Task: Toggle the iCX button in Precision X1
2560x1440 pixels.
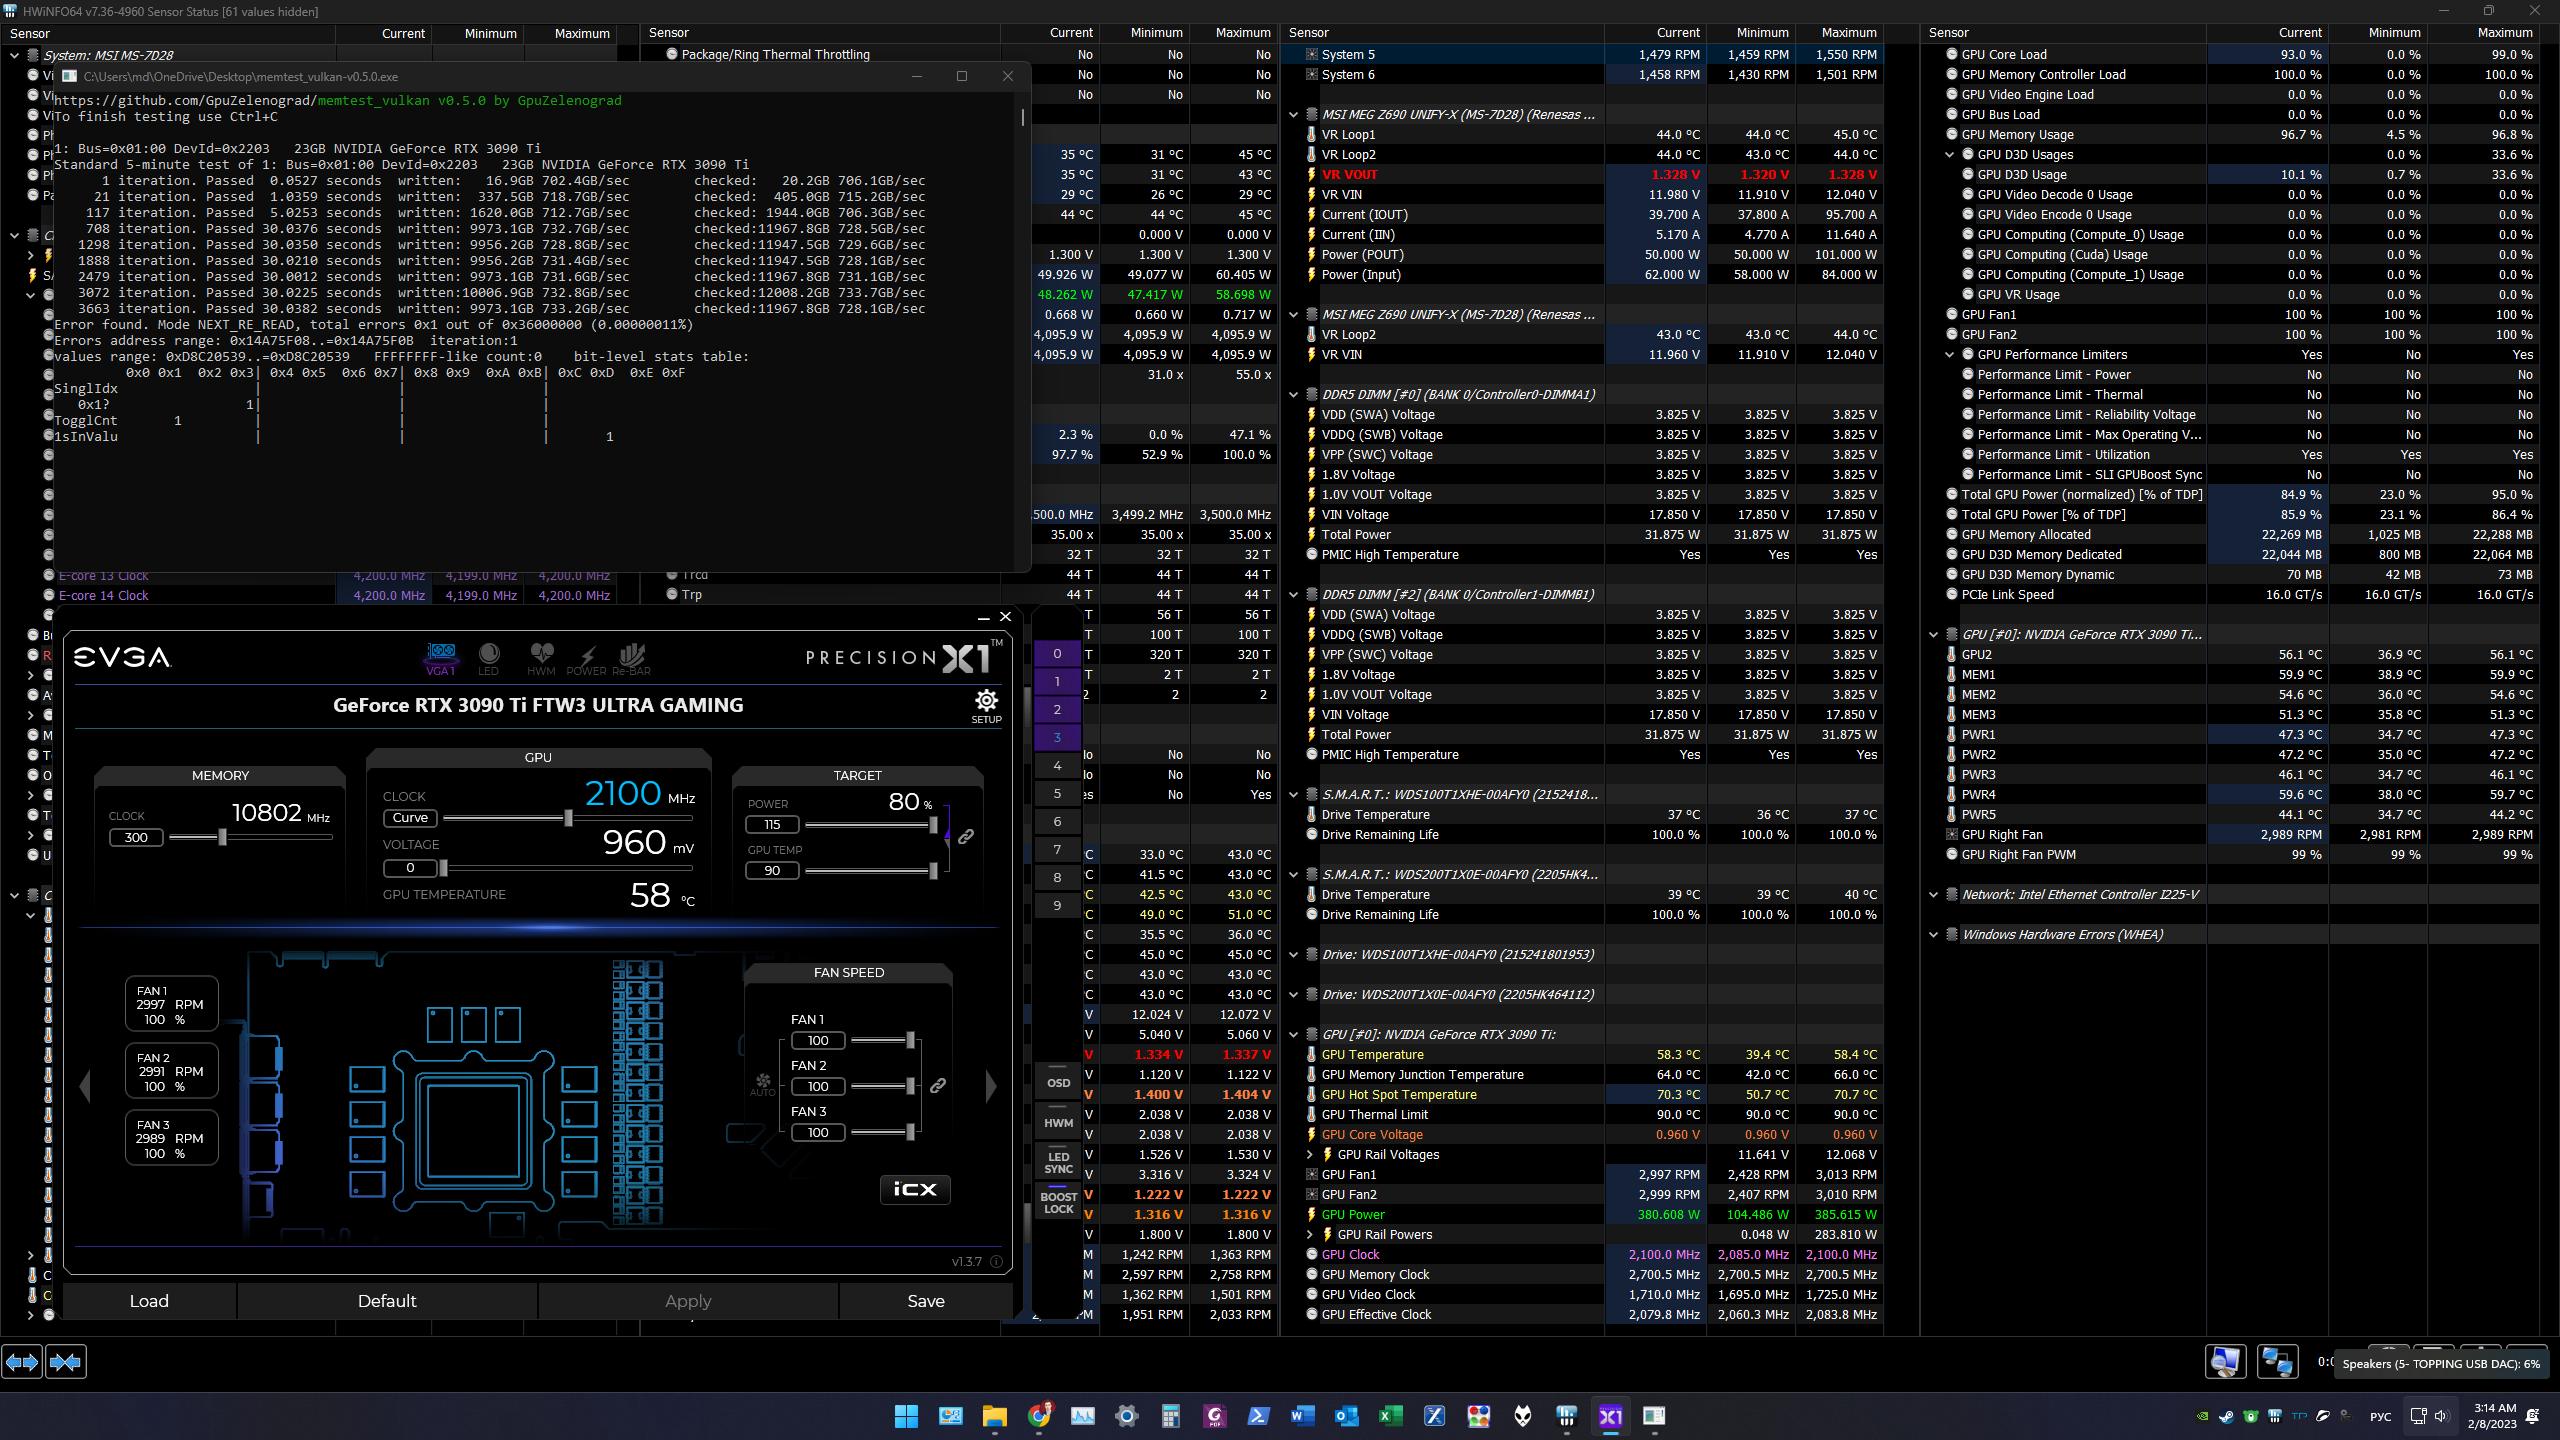Action: pos(915,1189)
